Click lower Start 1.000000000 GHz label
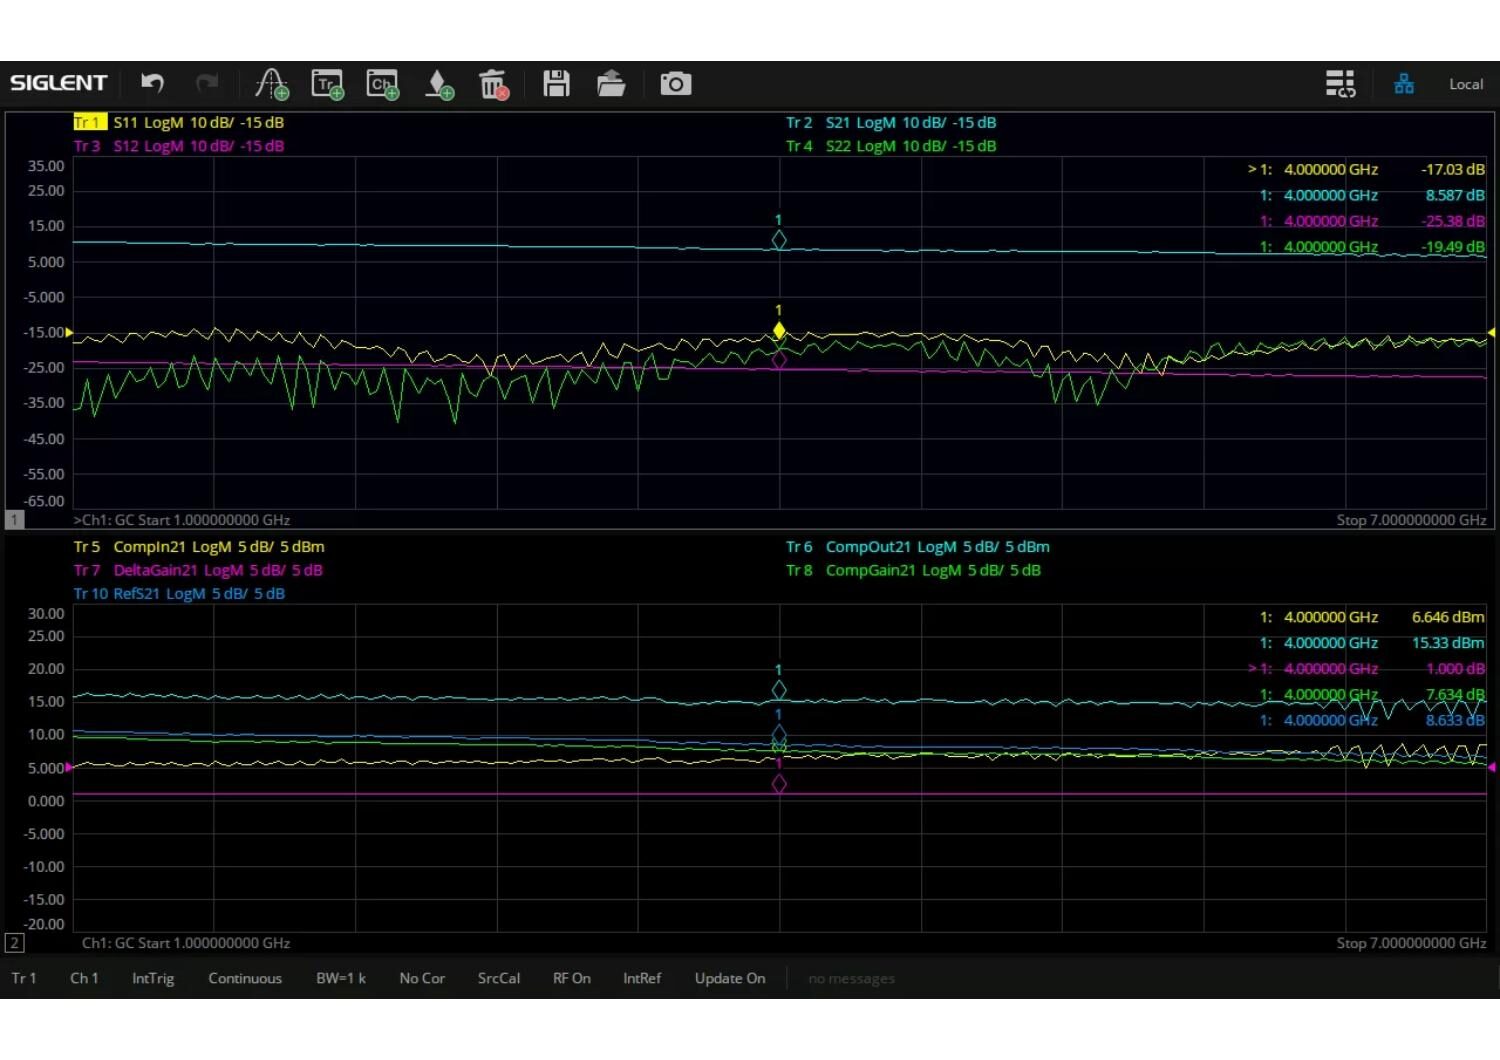The height and width of the screenshot is (1060, 1500). (x=214, y=943)
